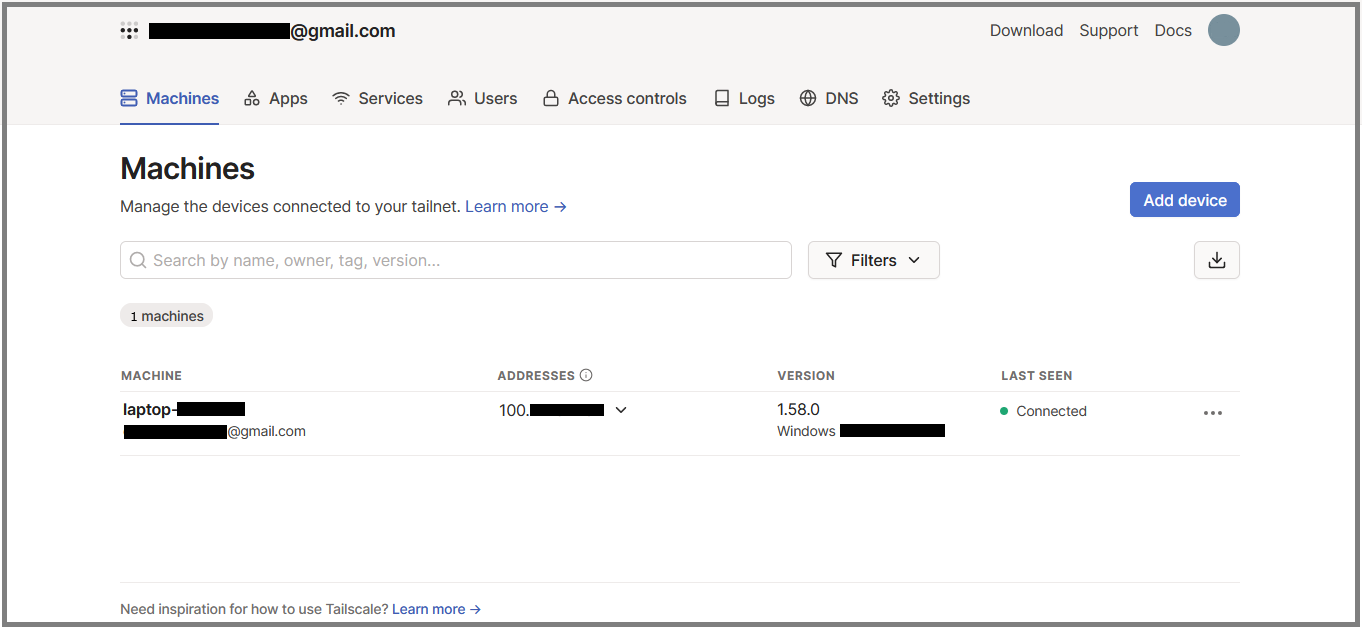Open the Tailscale dotted grid logo

pyautogui.click(x=129, y=31)
